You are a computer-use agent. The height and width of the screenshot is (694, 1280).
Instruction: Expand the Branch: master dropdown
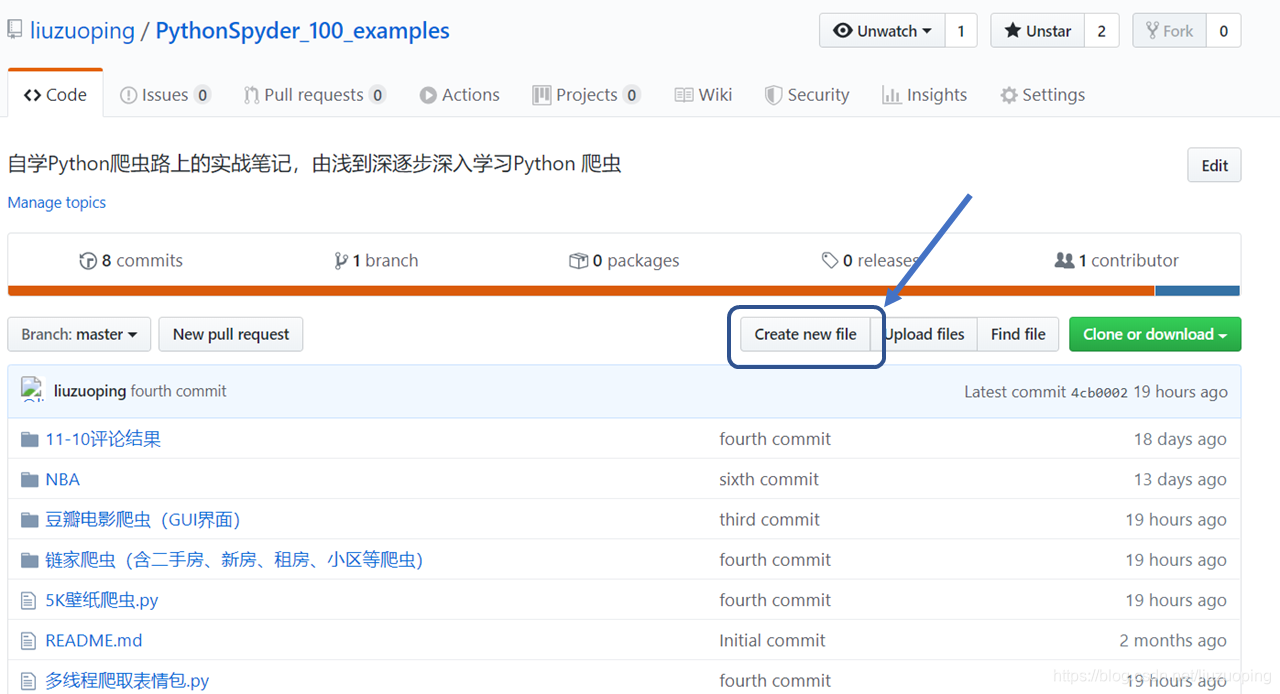coord(79,334)
